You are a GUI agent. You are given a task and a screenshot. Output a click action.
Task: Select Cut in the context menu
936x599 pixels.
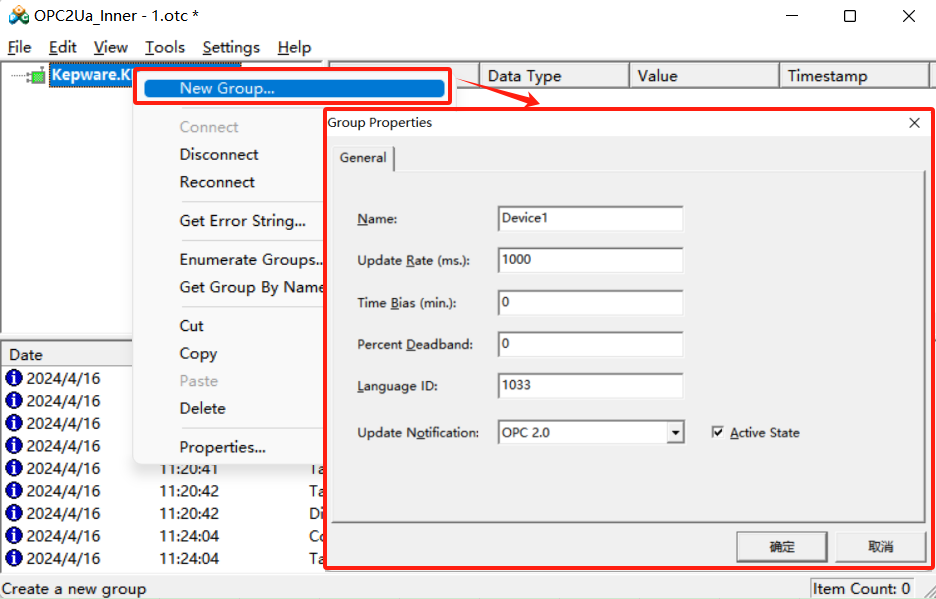(192, 326)
